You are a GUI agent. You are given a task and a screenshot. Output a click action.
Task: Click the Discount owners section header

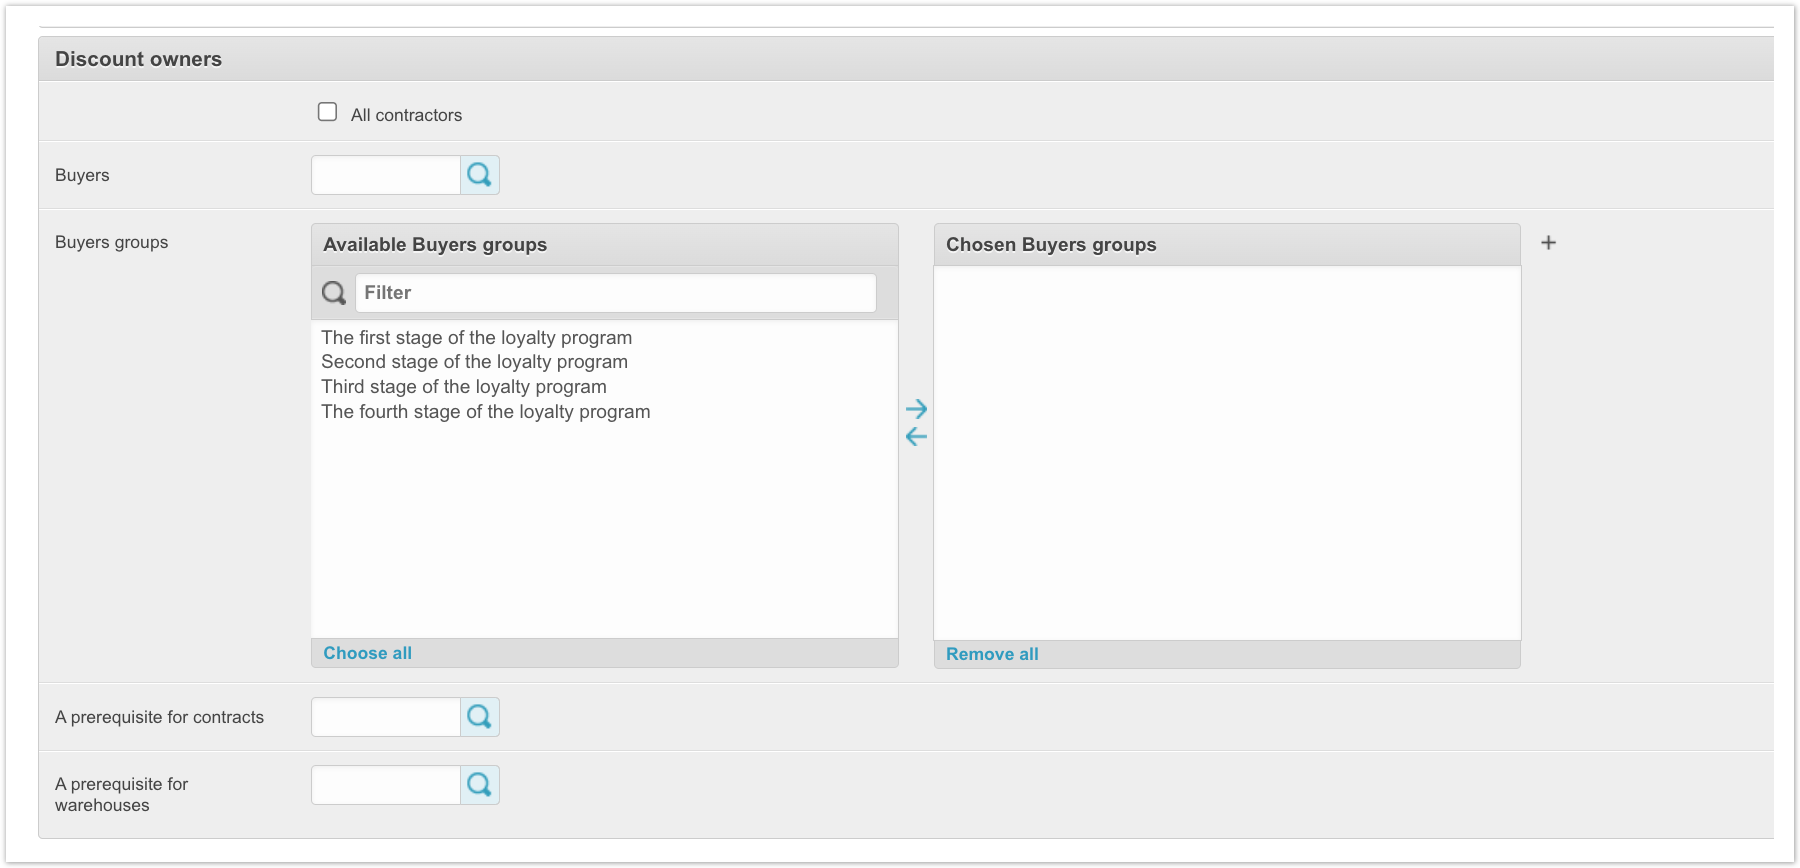tap(138, 59)
